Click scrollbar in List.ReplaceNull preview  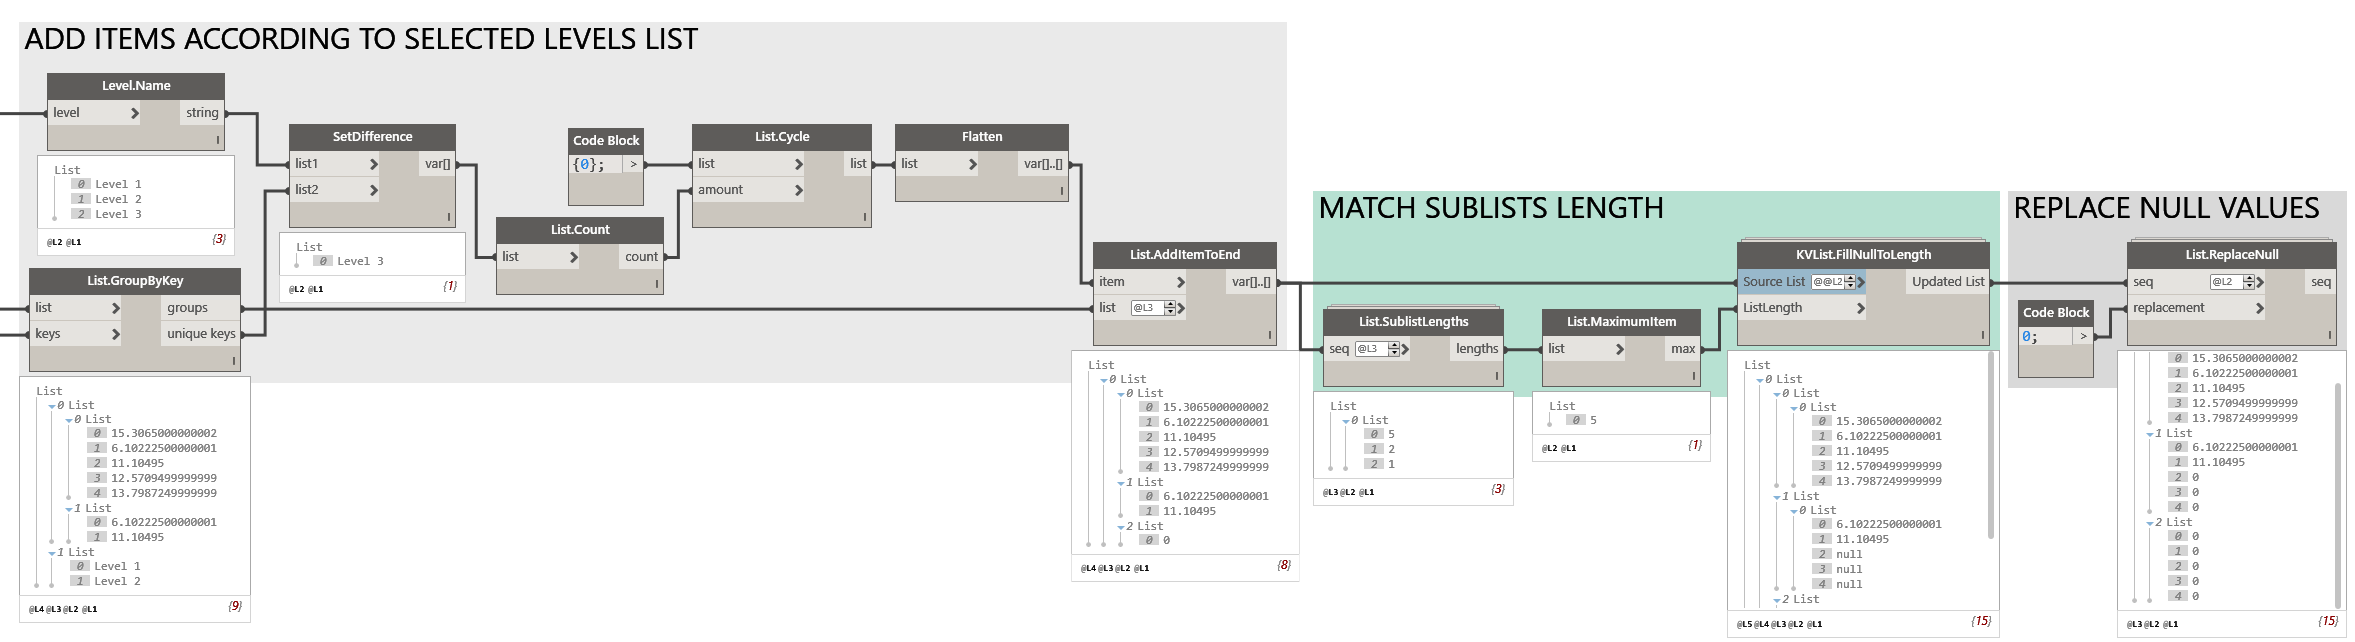(x=2337, y=494)
